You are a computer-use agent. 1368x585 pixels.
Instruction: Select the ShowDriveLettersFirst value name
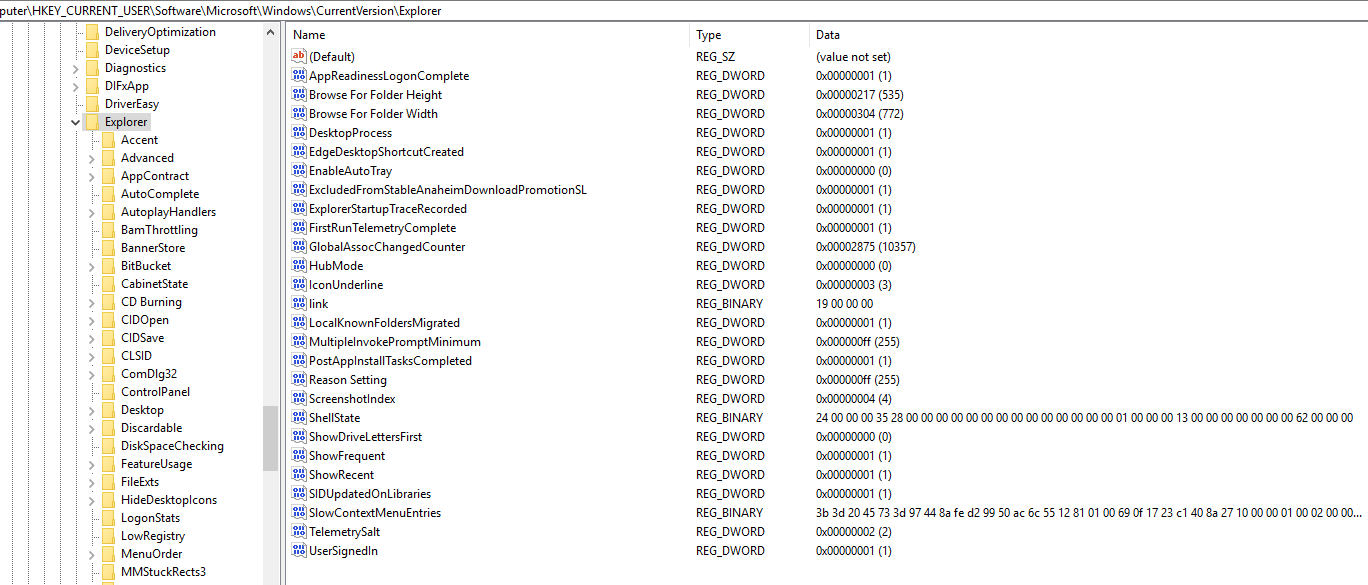tap(365, 437)
